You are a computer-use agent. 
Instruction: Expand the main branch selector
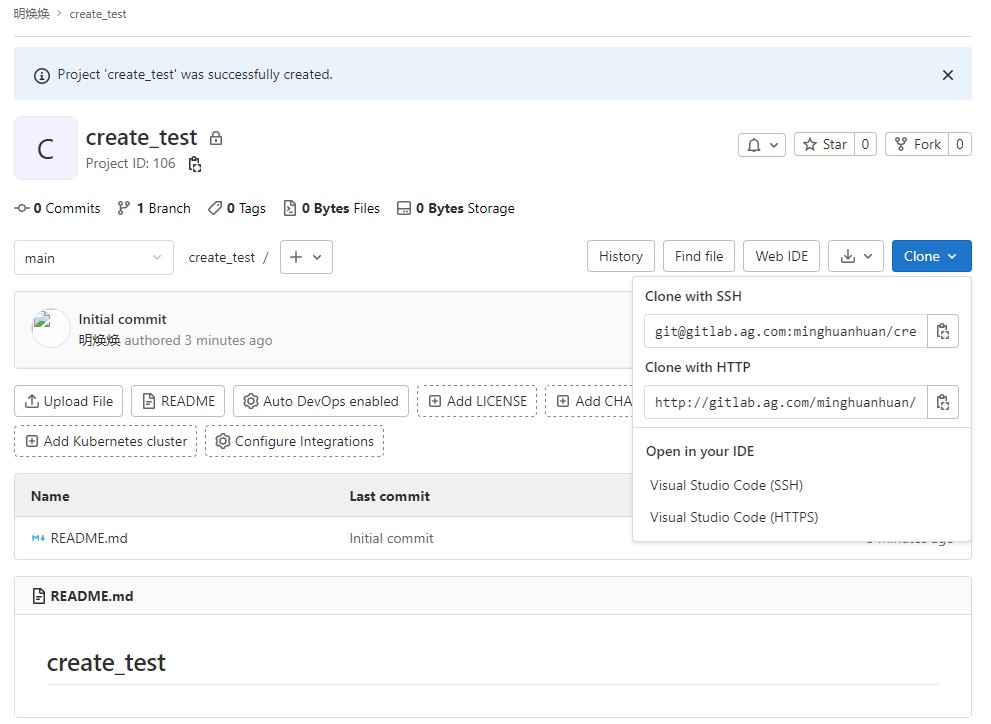93,258
